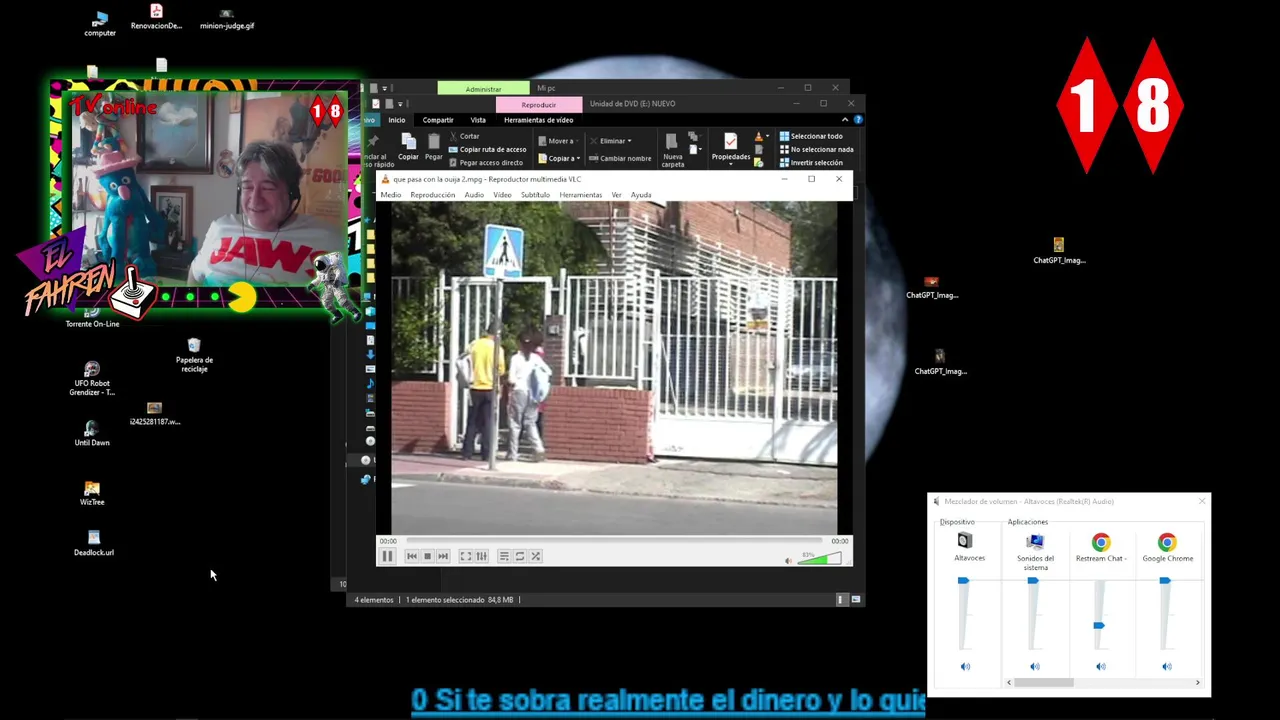Viewport: 1280px width, 720px height.
Task: Open VLC Audio menu
Action: click(x=474, y=195)
